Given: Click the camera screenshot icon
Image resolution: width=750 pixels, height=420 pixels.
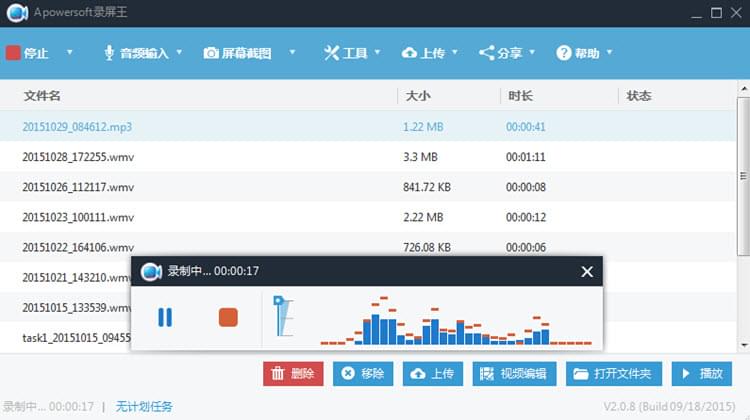Looking at the screenshot, I should pos(211,53).
